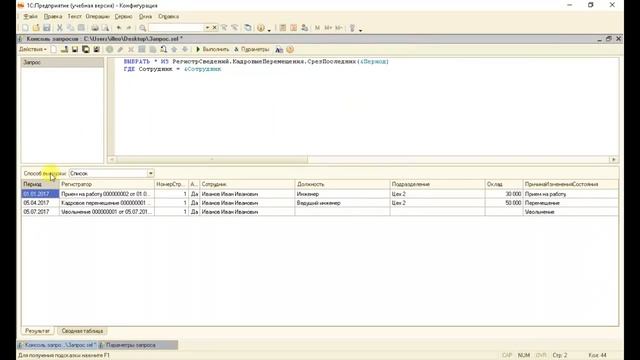640x360 pixels.
Task: Click the Print preview icon
Action: tap(105, 28)
